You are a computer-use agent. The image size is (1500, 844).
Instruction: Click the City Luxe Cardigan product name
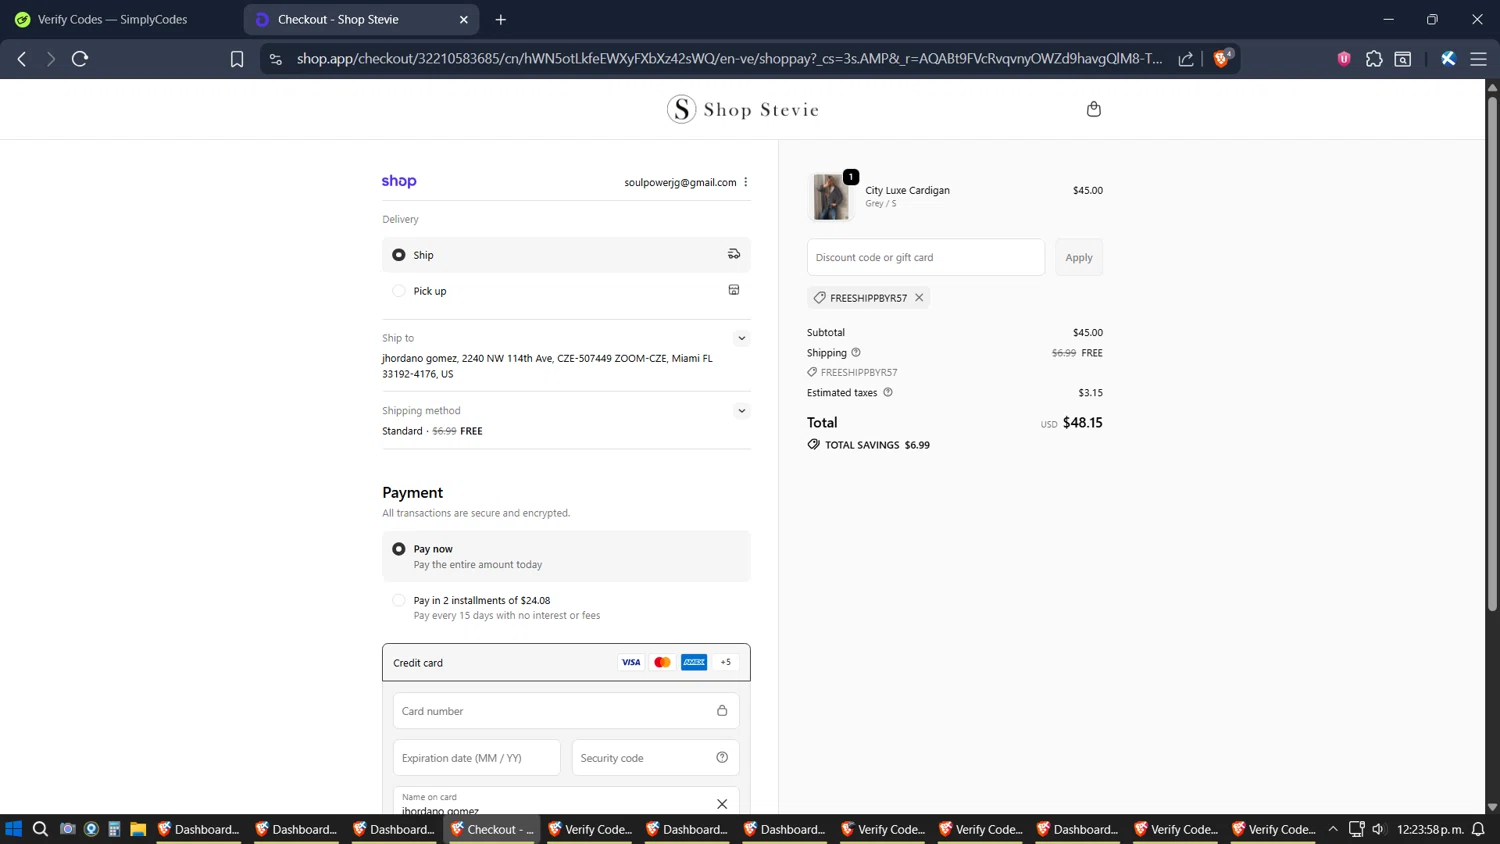pyautogui.click(x=907, y=190)
